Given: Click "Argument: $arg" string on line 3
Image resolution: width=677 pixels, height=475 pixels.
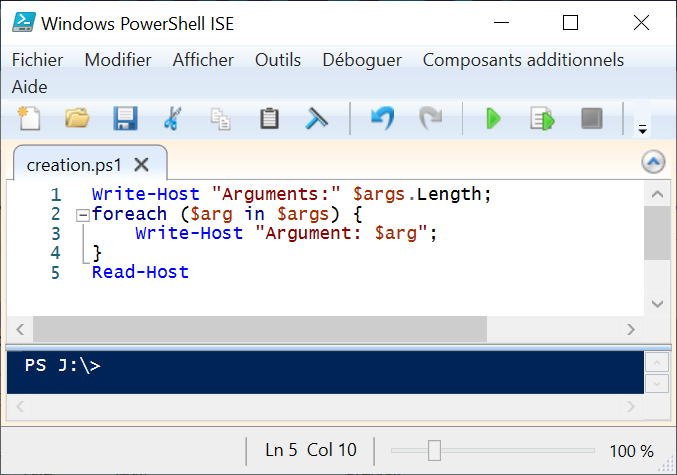Looking at the screenshot, I should pos(341,233).
